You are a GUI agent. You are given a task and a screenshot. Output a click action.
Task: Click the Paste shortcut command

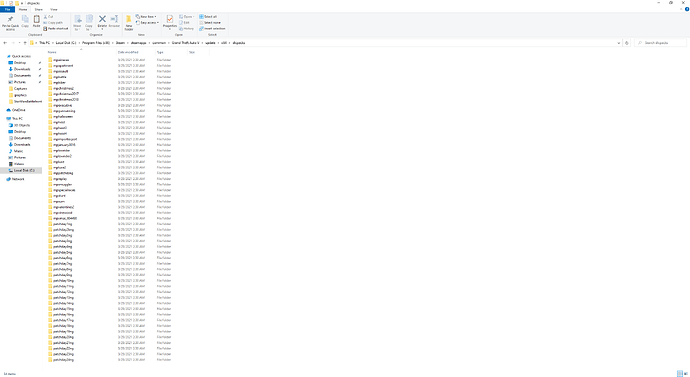click(56, 29)
